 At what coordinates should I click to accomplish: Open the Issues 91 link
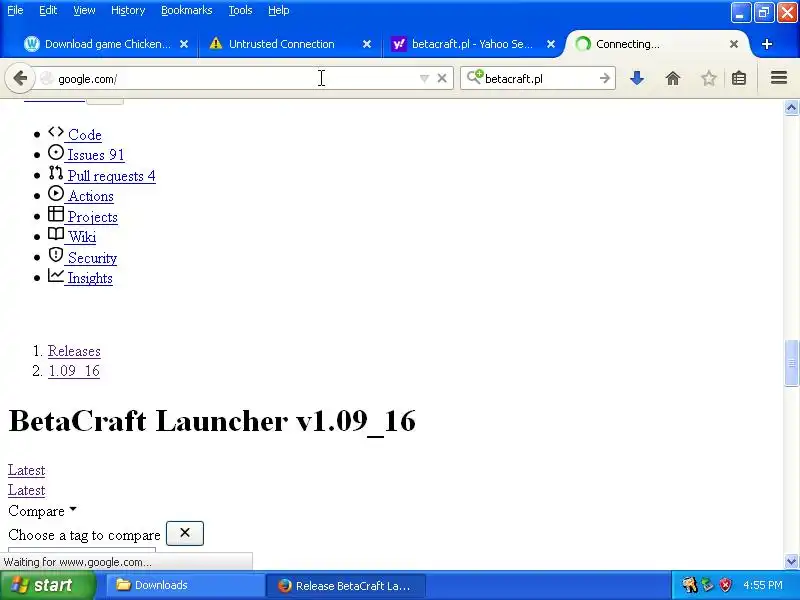coord(96,155)
